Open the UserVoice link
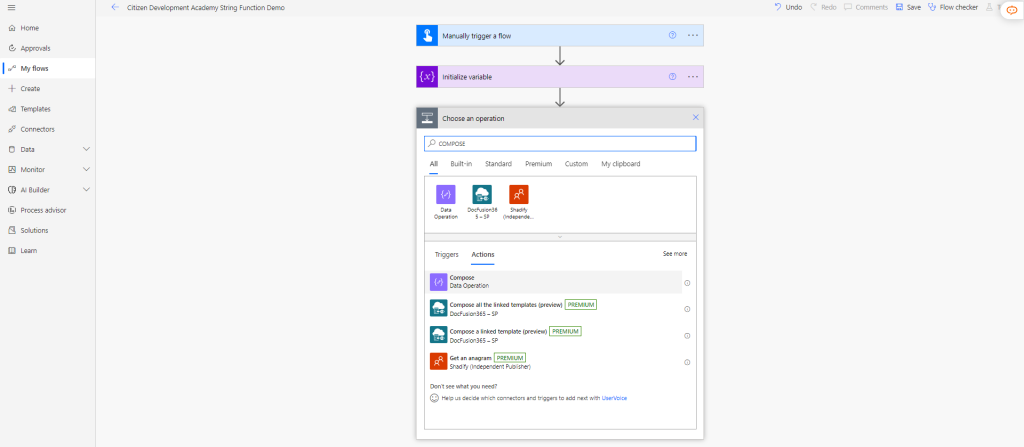 (x=614, y=397)
